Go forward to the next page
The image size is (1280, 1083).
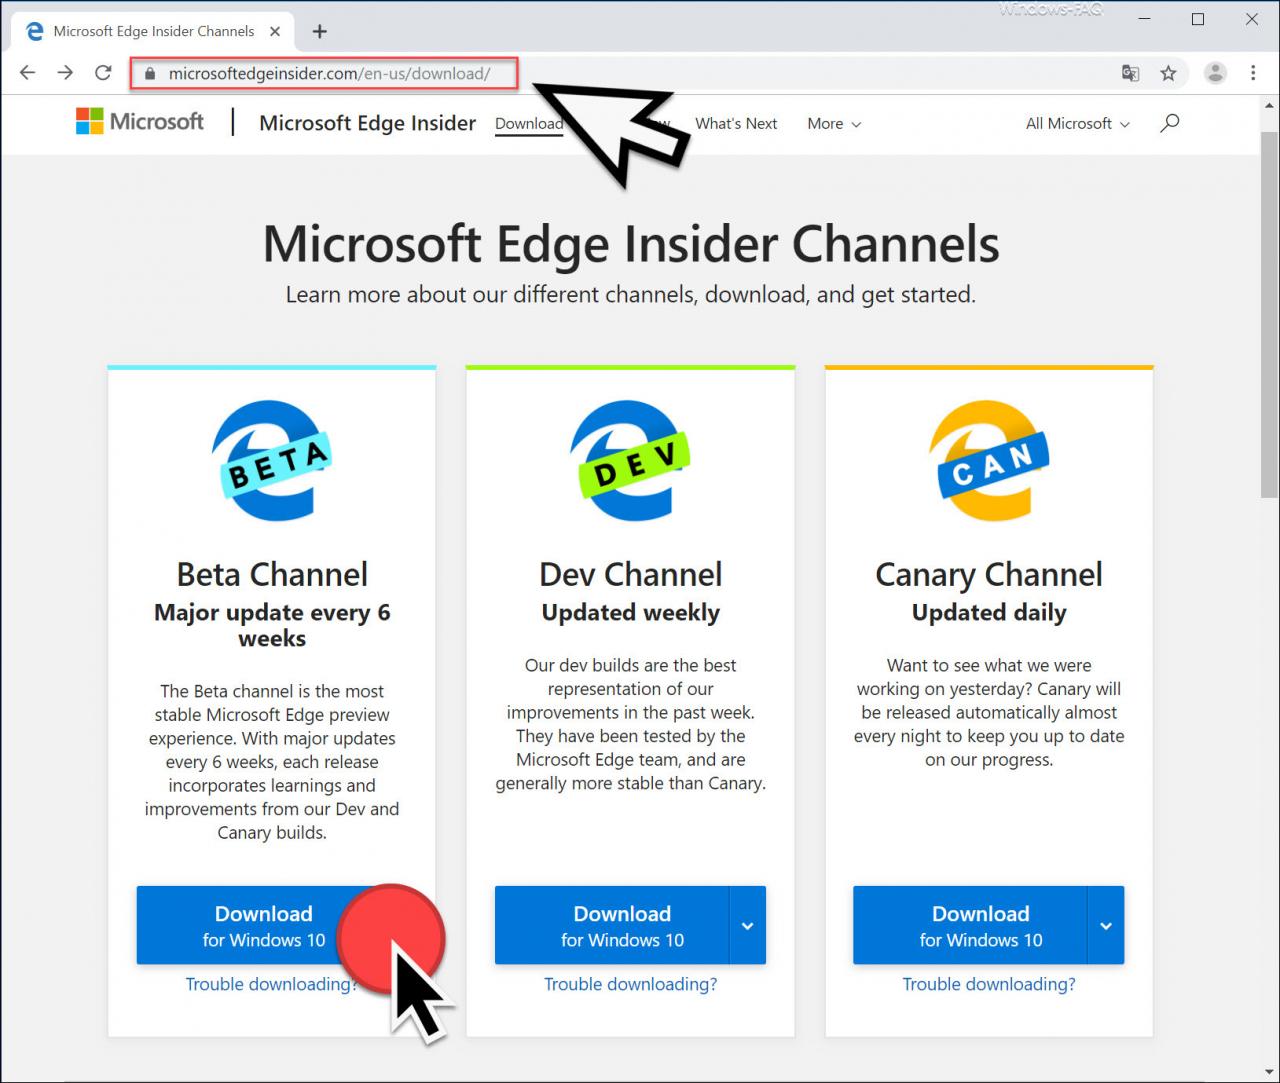[65, 73]
